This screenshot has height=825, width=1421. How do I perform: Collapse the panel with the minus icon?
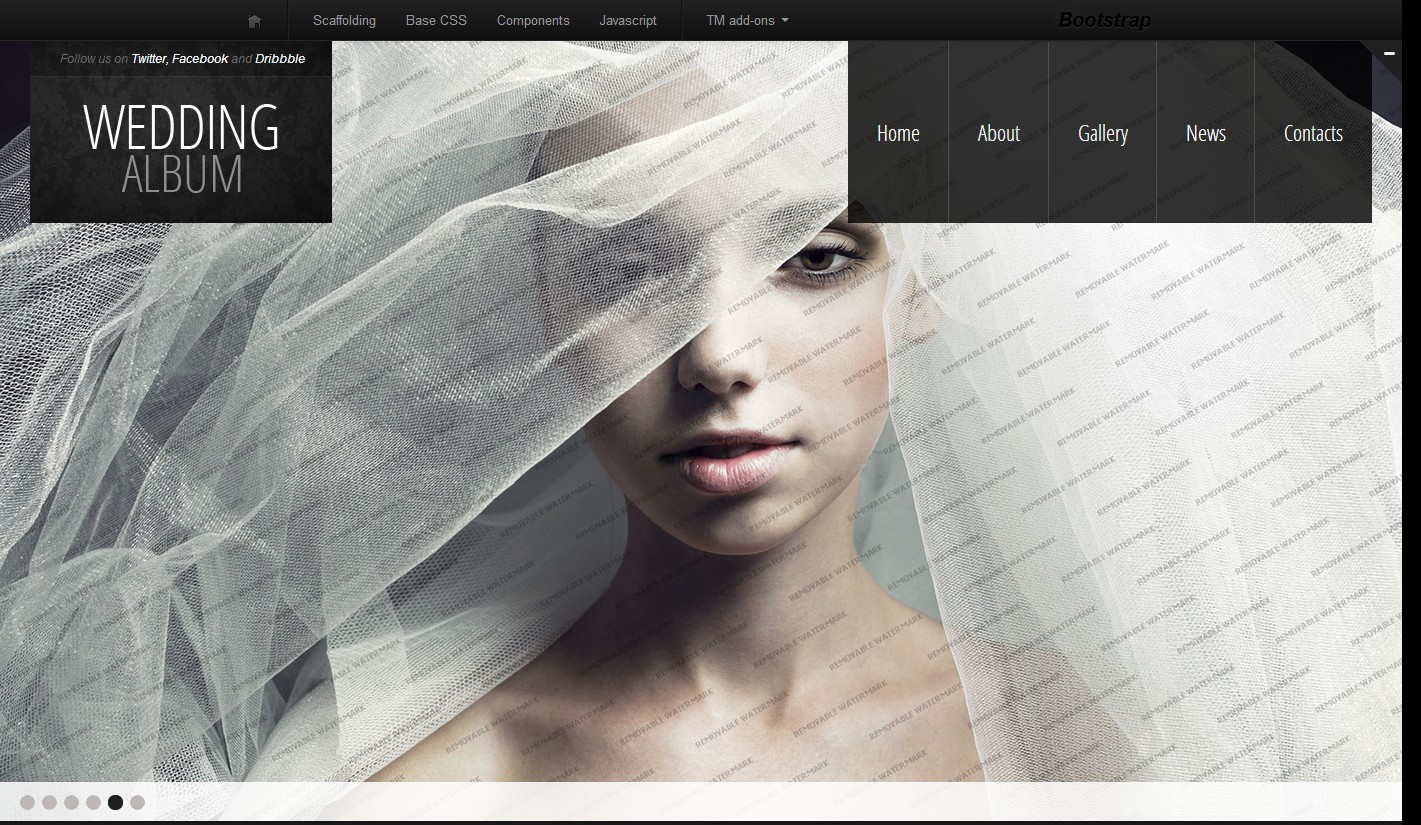coord(1389,53)
